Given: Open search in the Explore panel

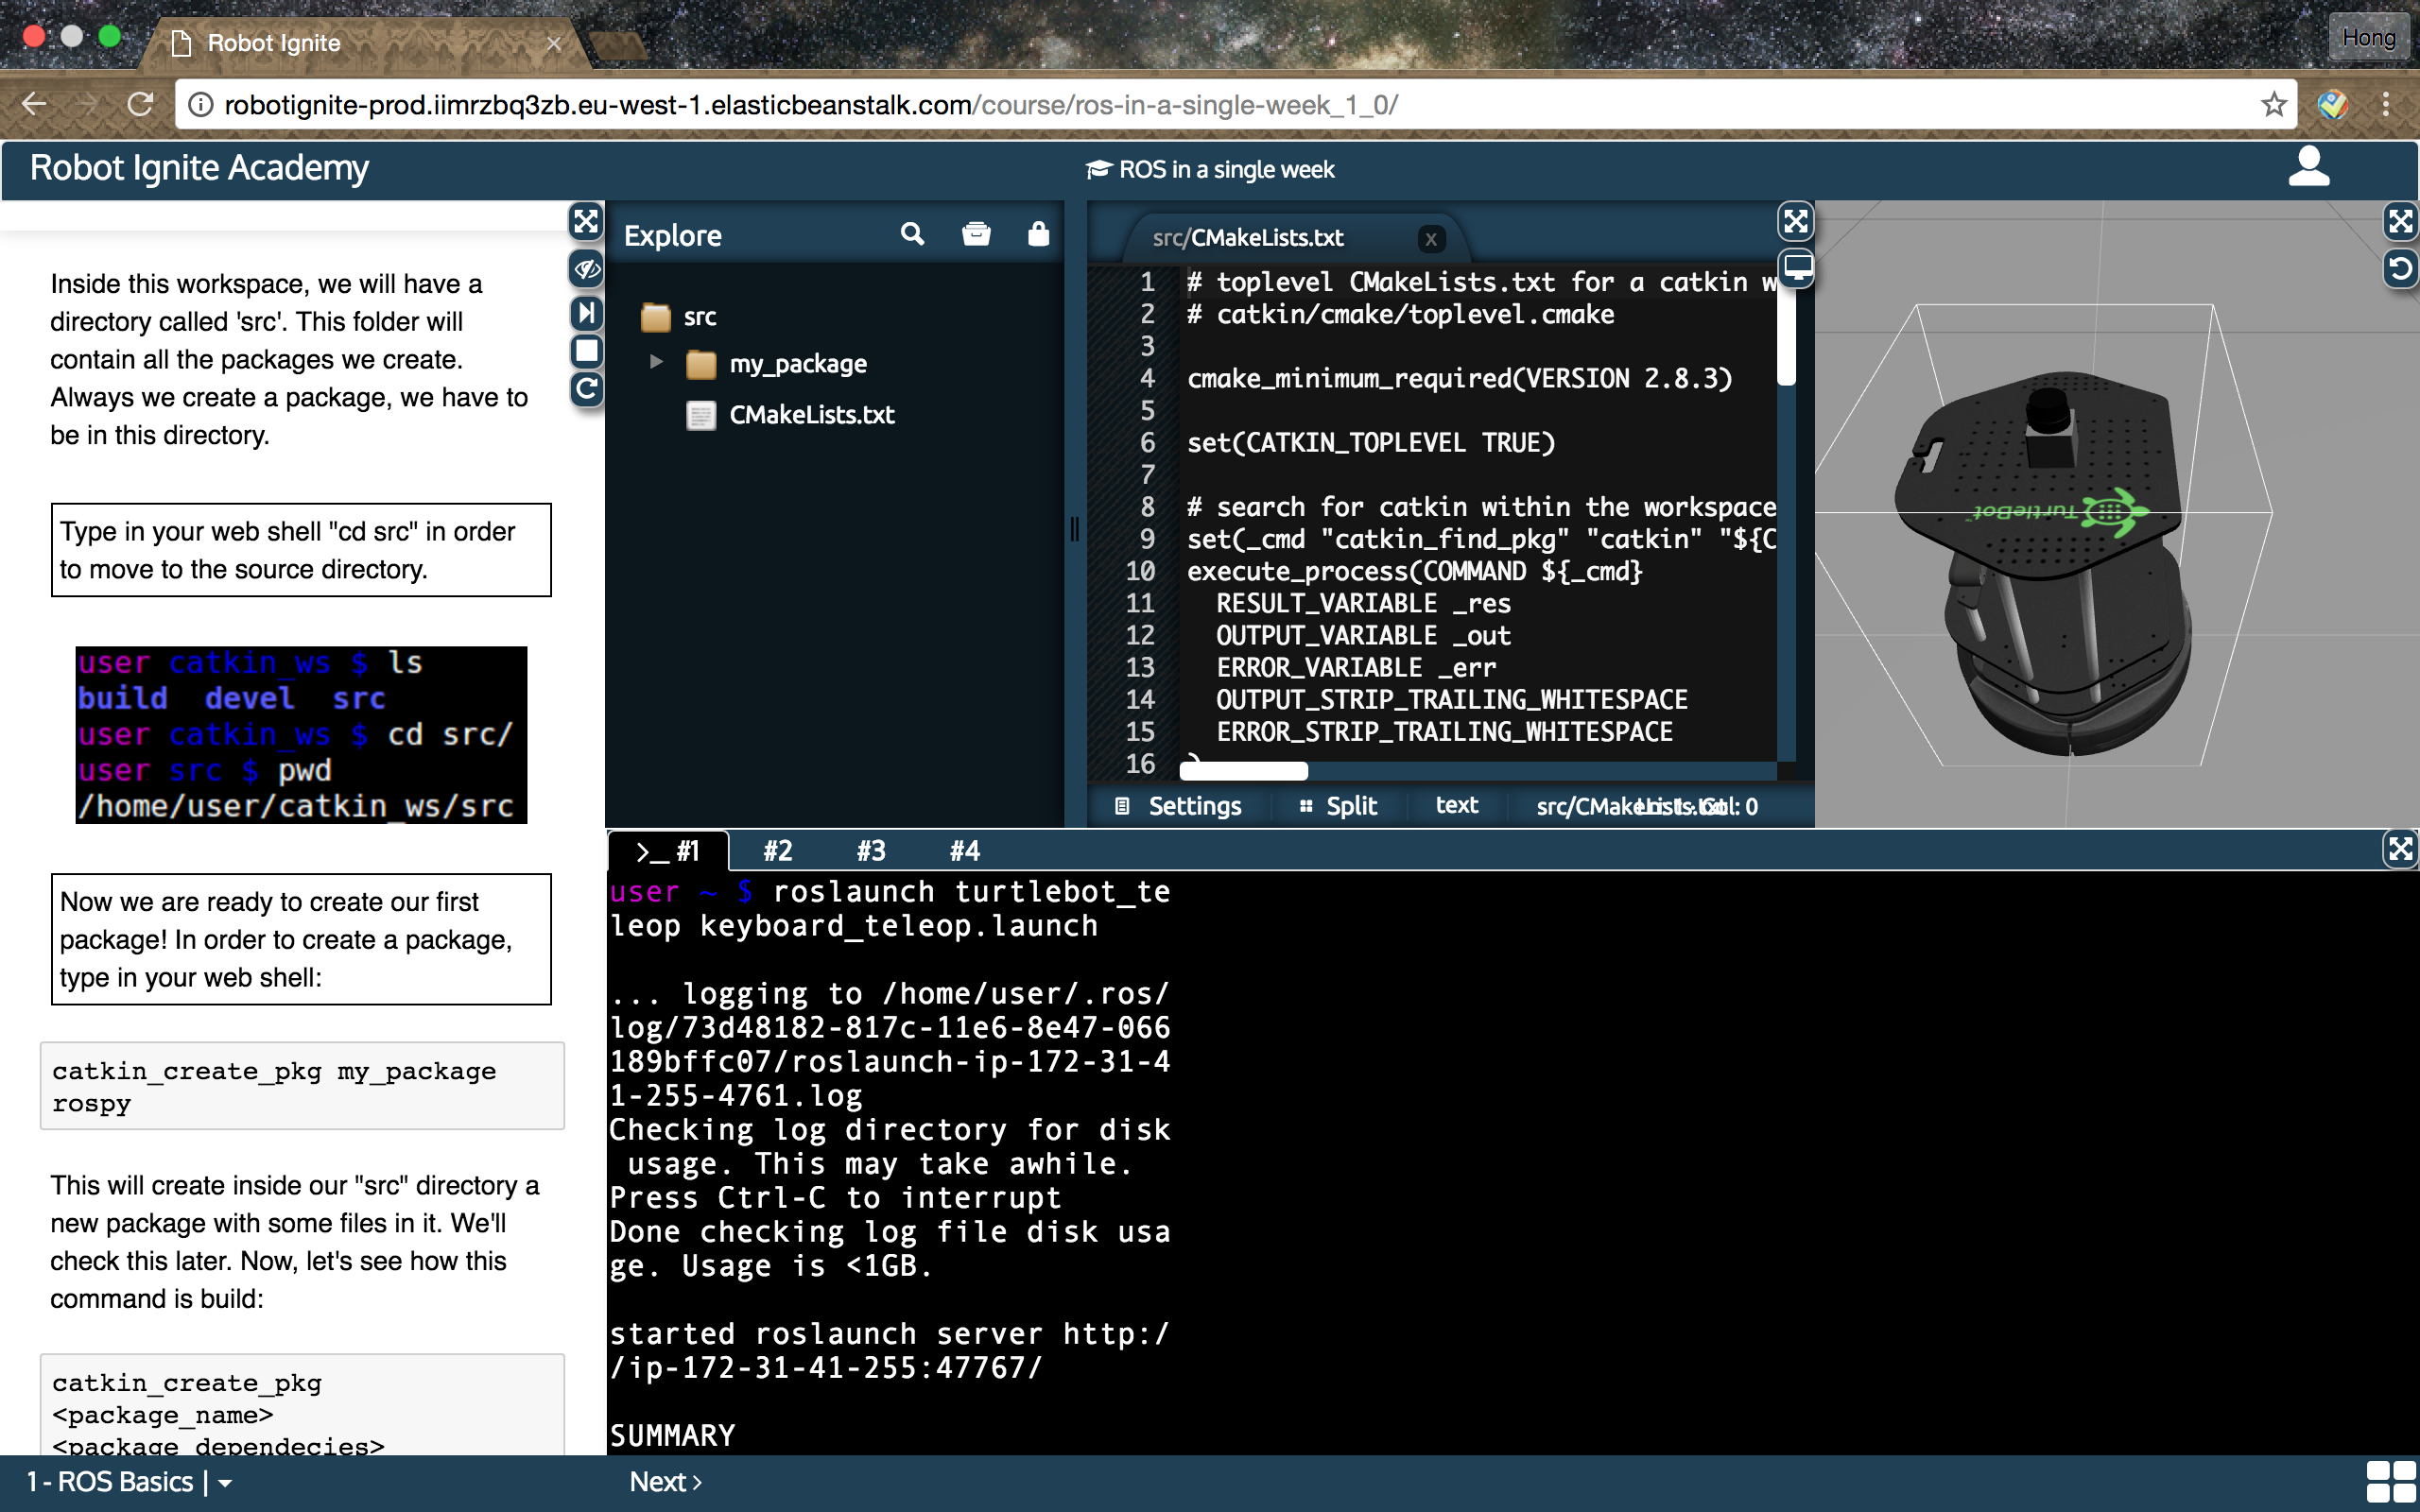Looking at the screenshot, I should (x=912, y=234).
